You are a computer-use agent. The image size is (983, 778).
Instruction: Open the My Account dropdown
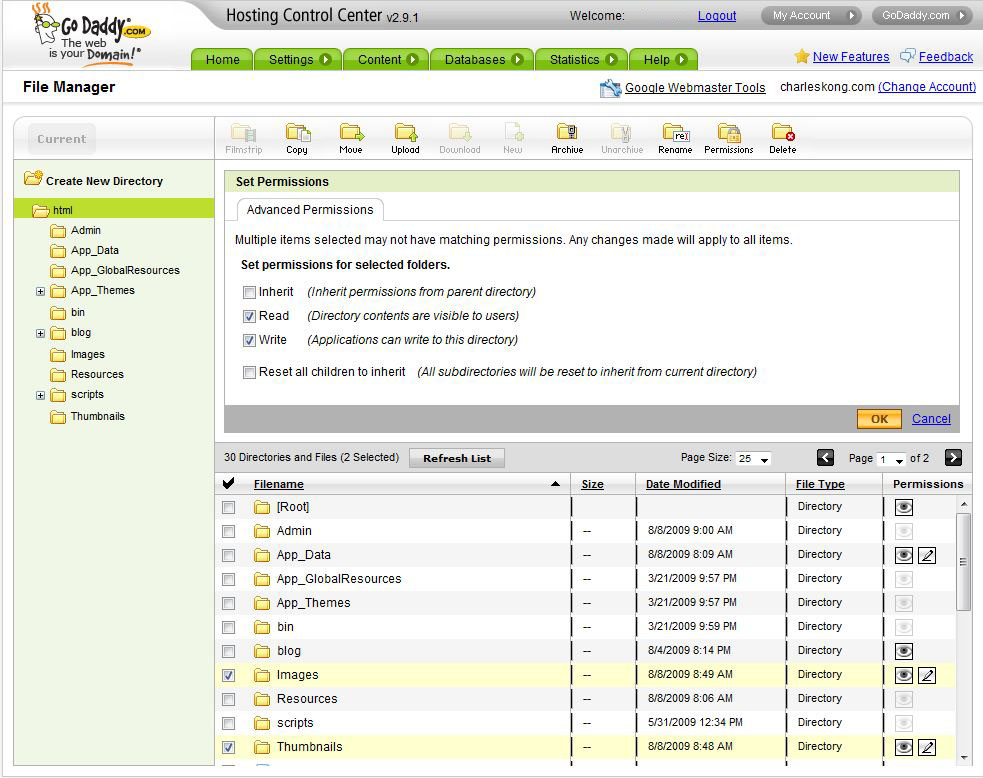click(x=811, y=16)
